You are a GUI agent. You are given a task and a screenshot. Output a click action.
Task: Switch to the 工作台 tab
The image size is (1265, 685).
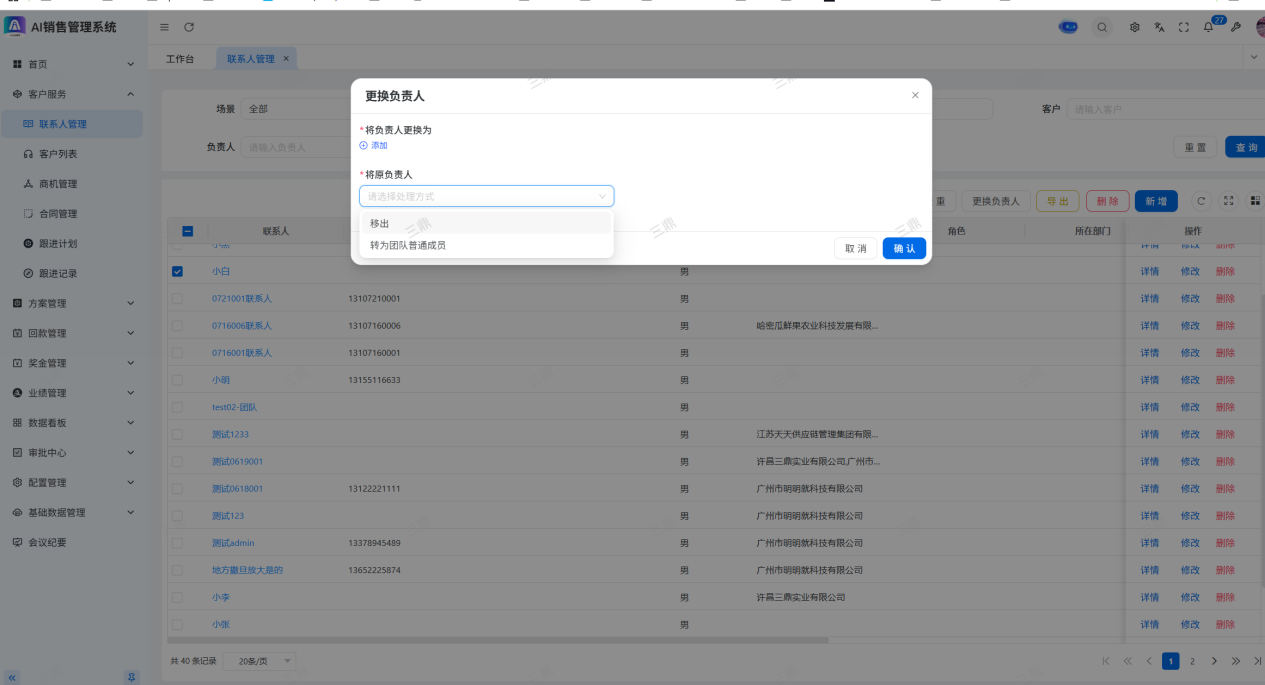click(180, 59)
